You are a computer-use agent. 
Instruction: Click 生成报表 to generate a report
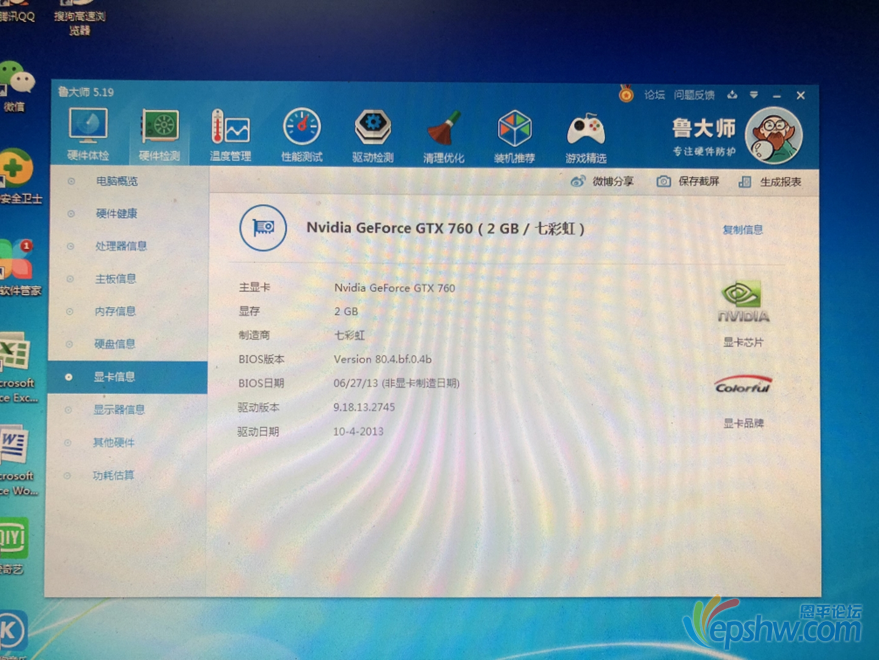(770, 182)
